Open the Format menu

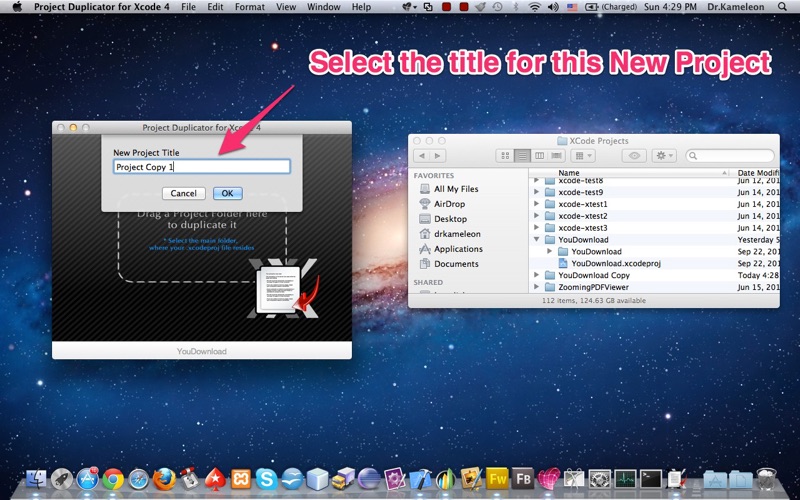249,7
